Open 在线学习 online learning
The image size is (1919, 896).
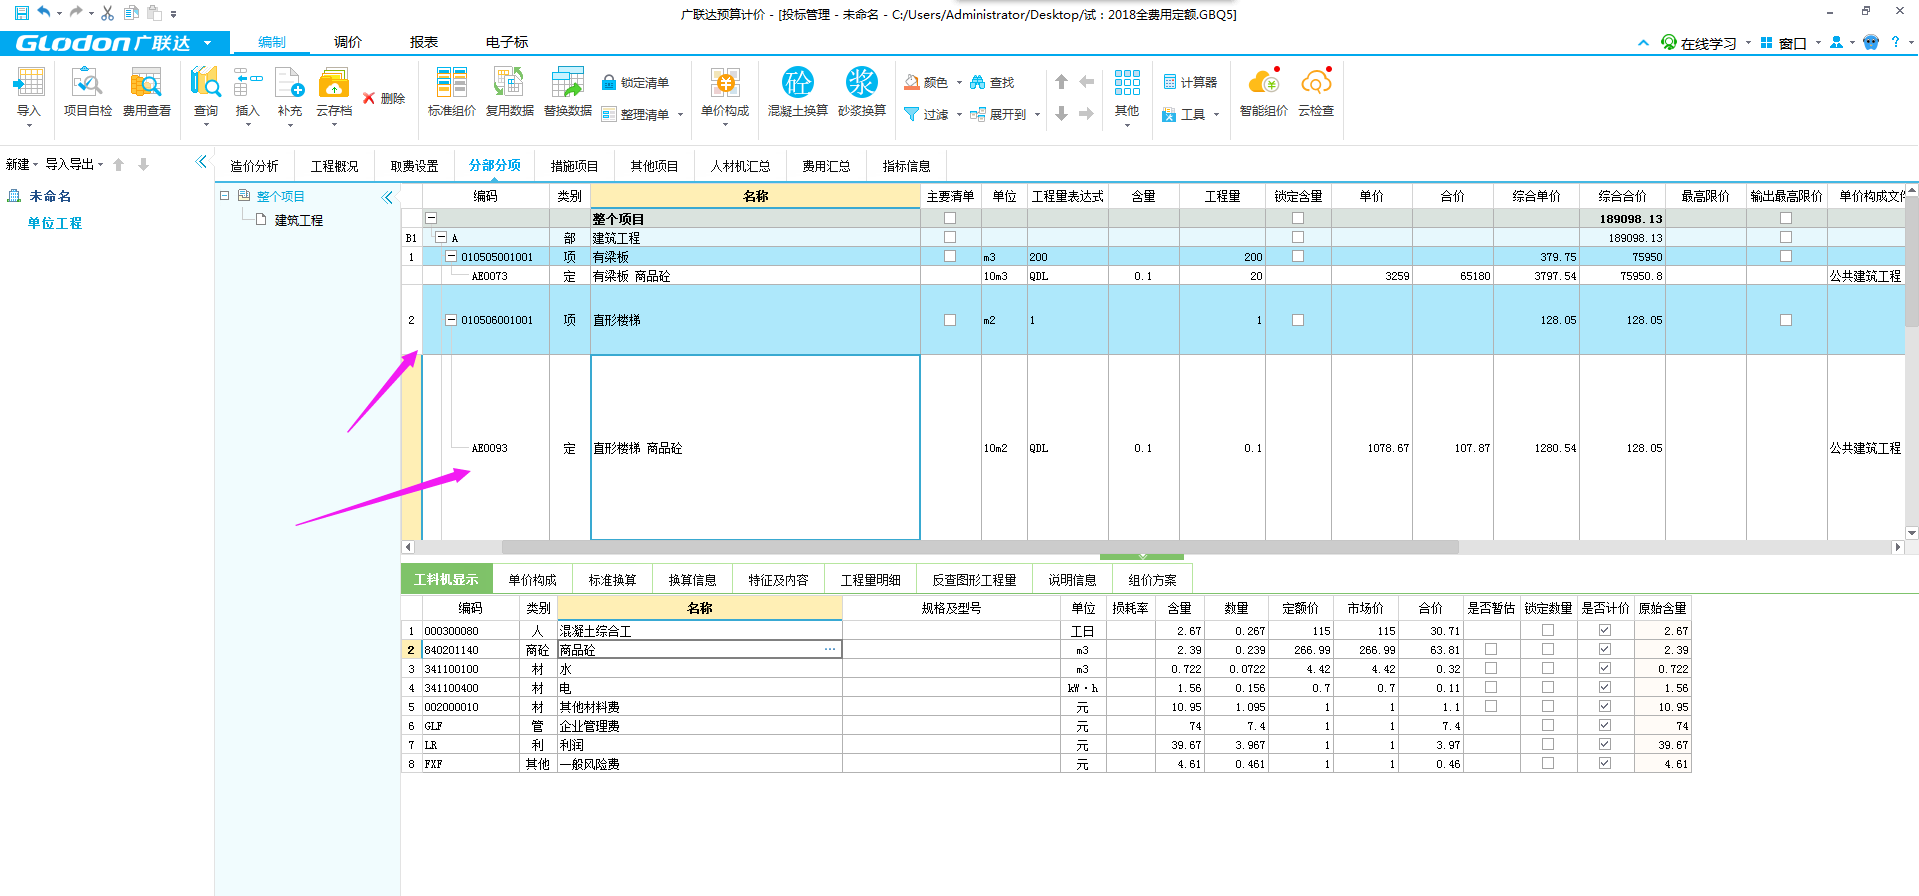(x=1707, y=43)
